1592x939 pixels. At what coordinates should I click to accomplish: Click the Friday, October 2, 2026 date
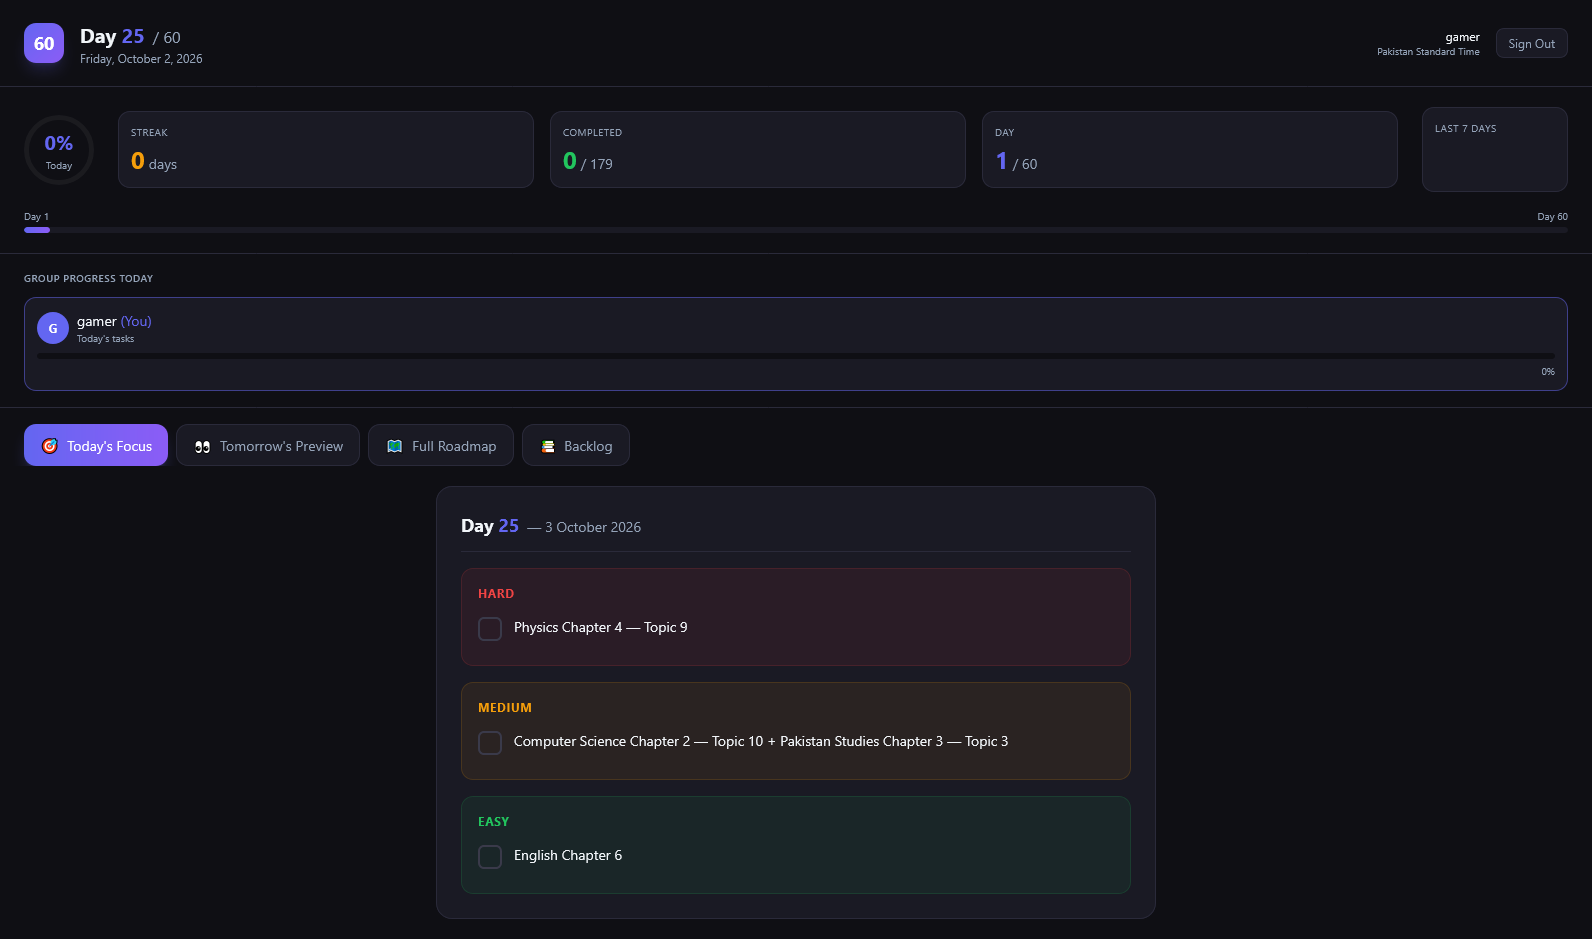point(141,59)
